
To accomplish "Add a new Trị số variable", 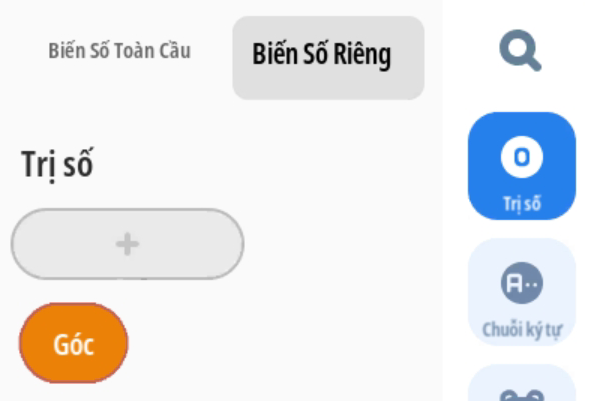I will (x=127, y=244).
